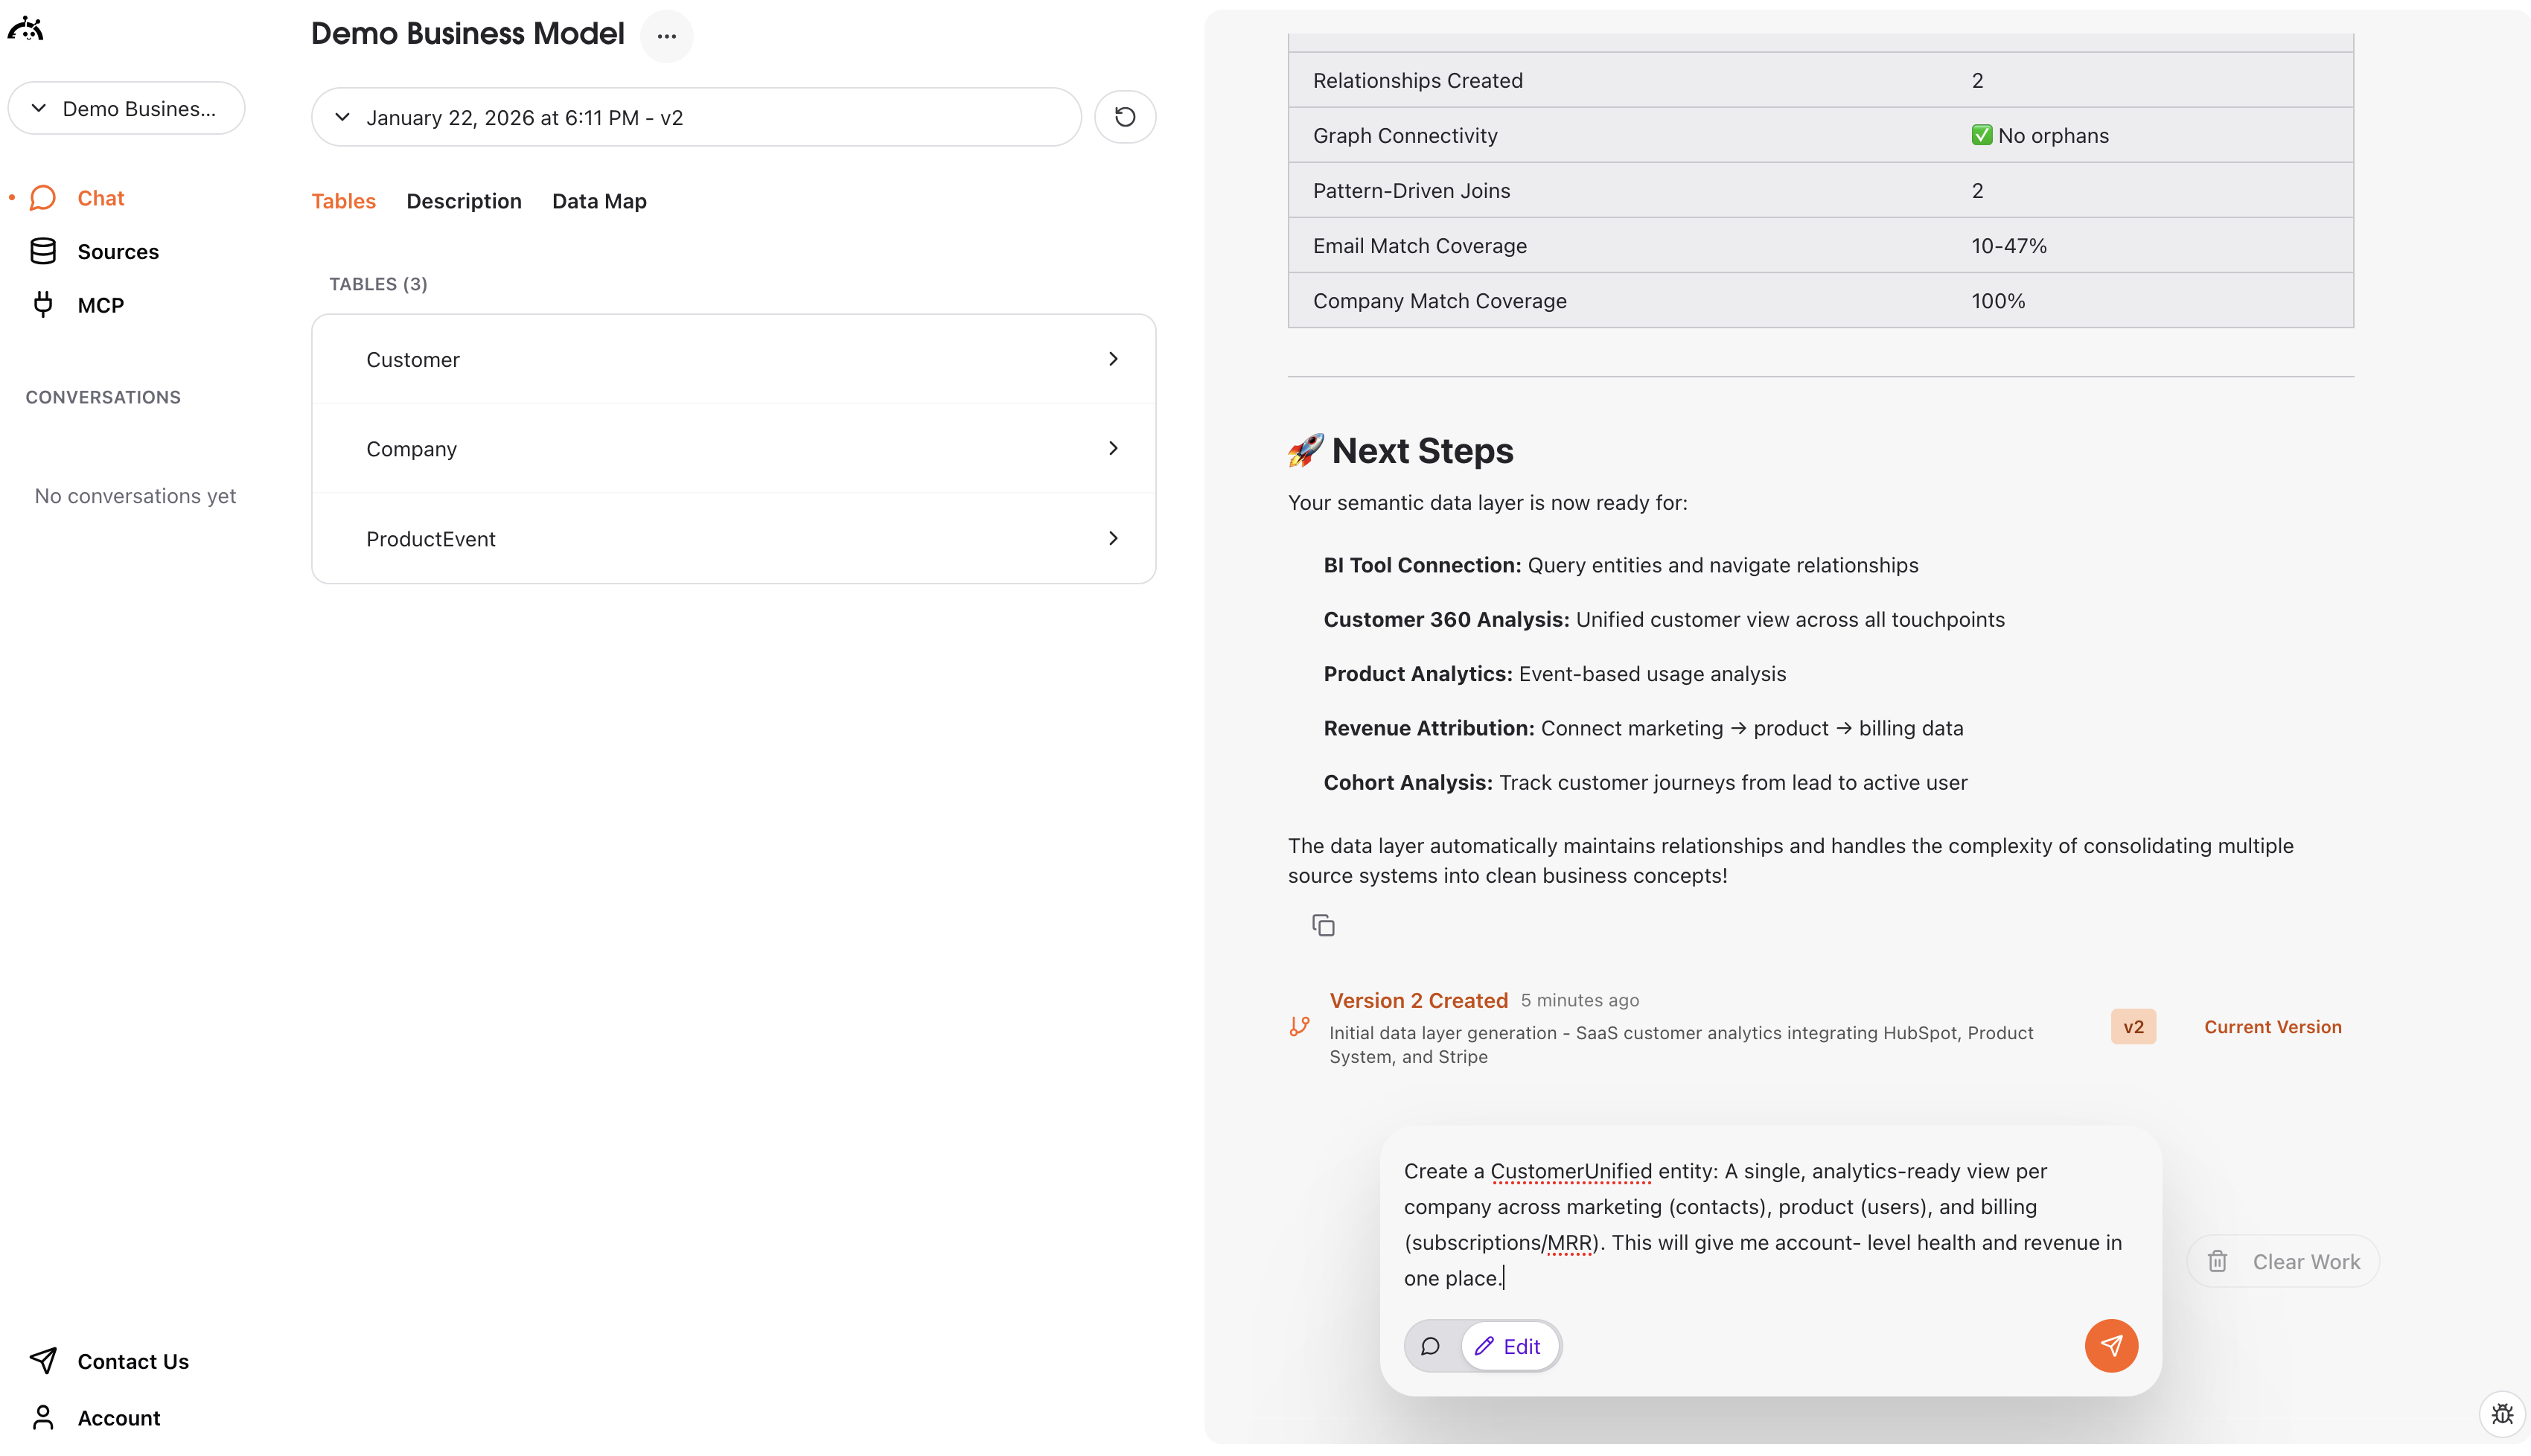Open the MCP panel
The height and width of the screenshot is (1456, 2531).
click(x=100, y=304)
